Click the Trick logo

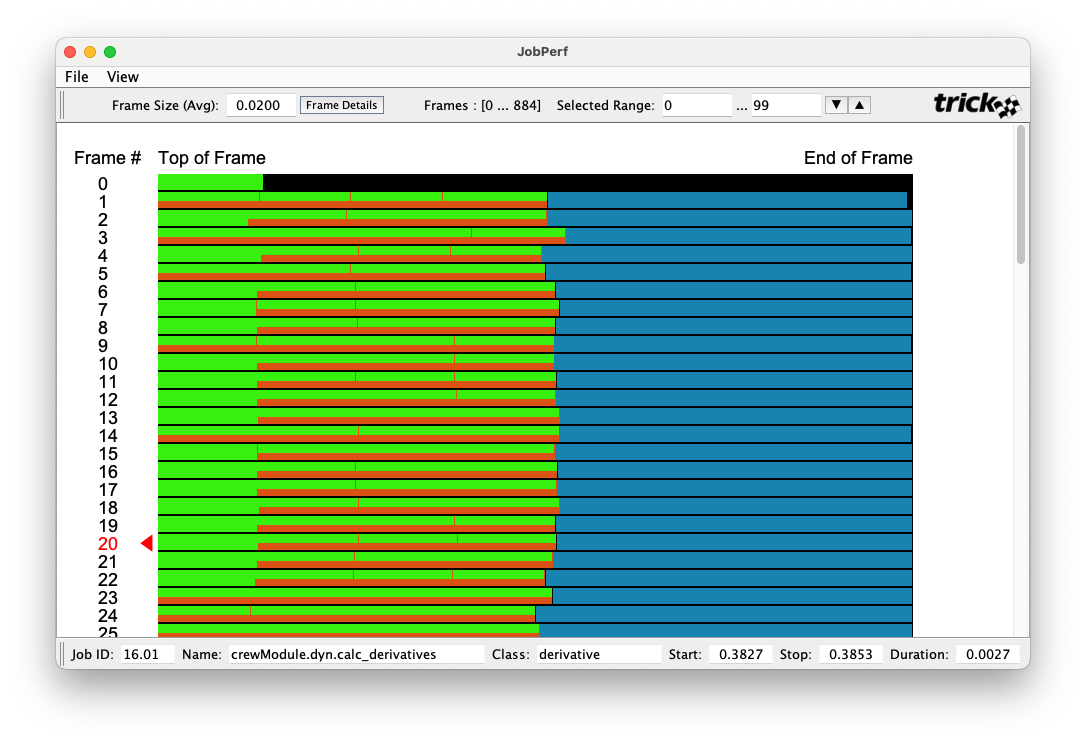point(977,105)
